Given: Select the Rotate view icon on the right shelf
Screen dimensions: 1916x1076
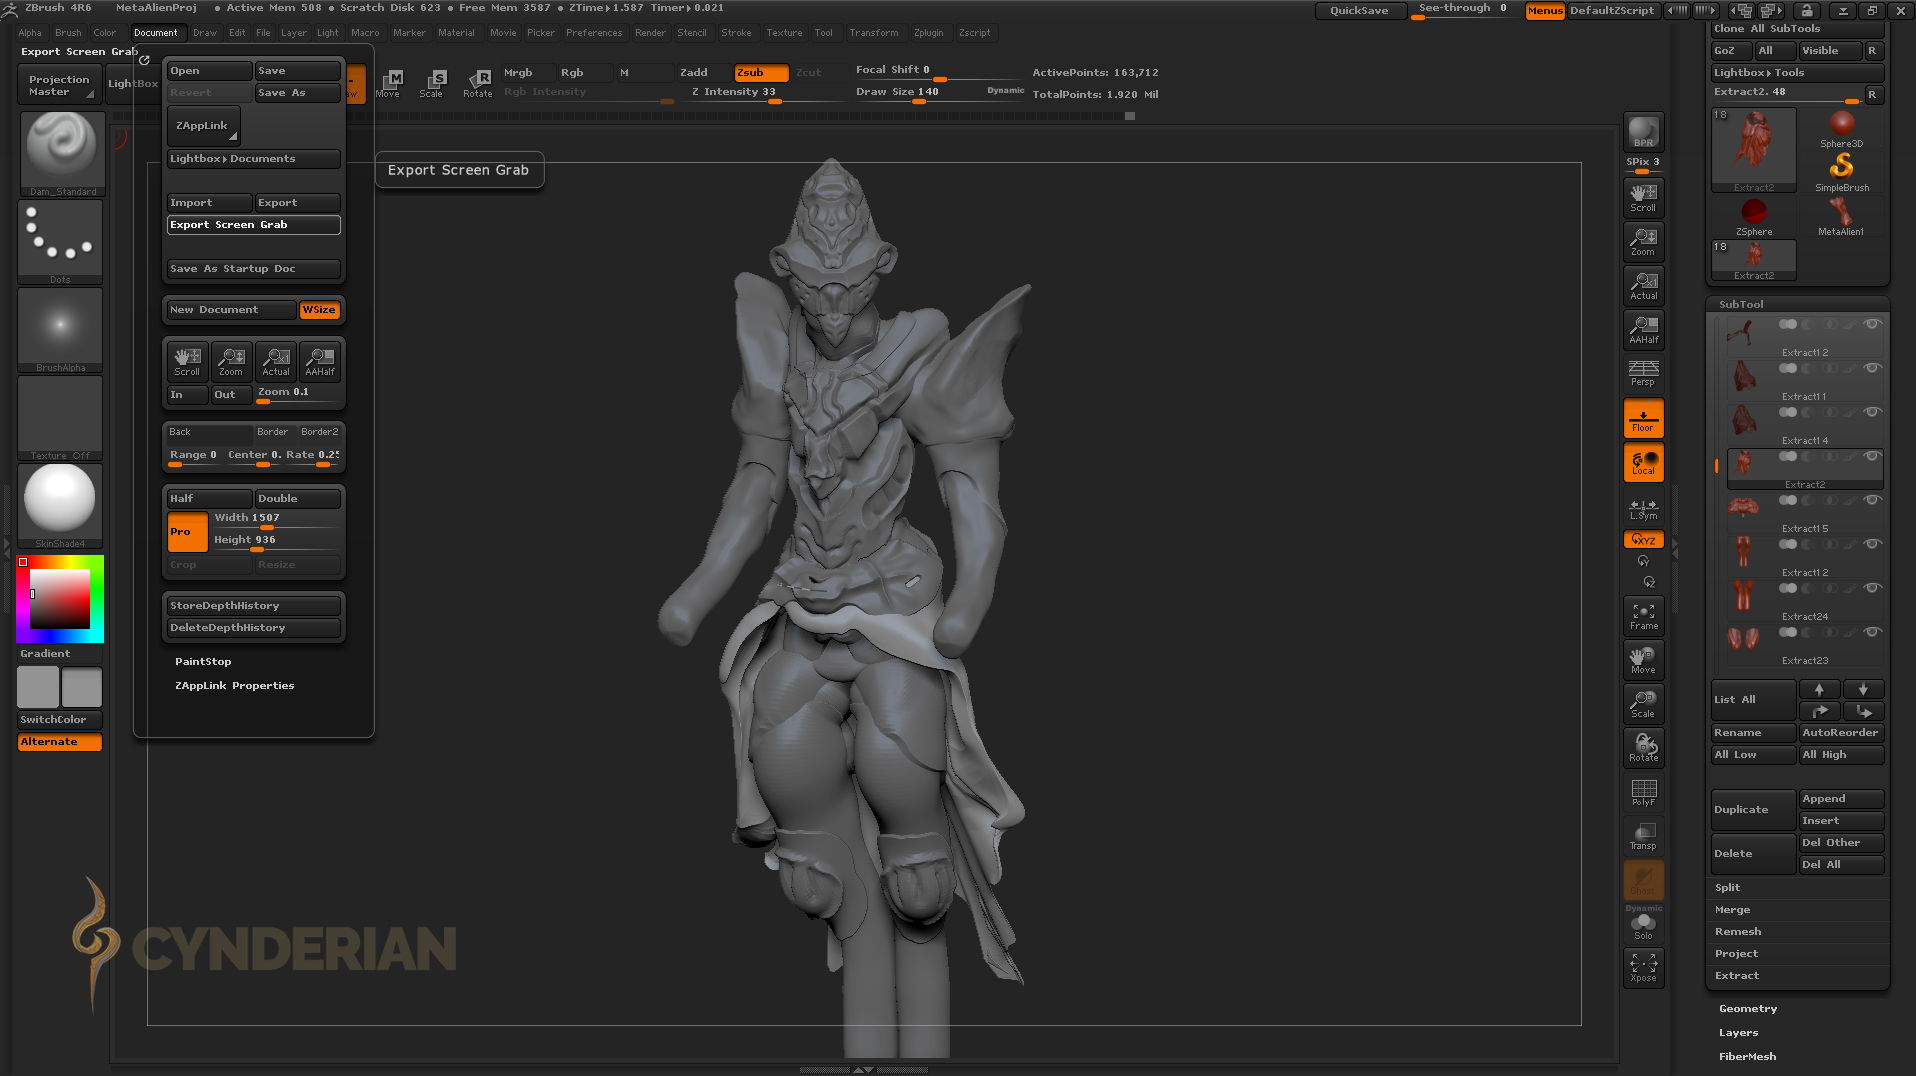Looking at the screenshot, I should (1643, 749).
